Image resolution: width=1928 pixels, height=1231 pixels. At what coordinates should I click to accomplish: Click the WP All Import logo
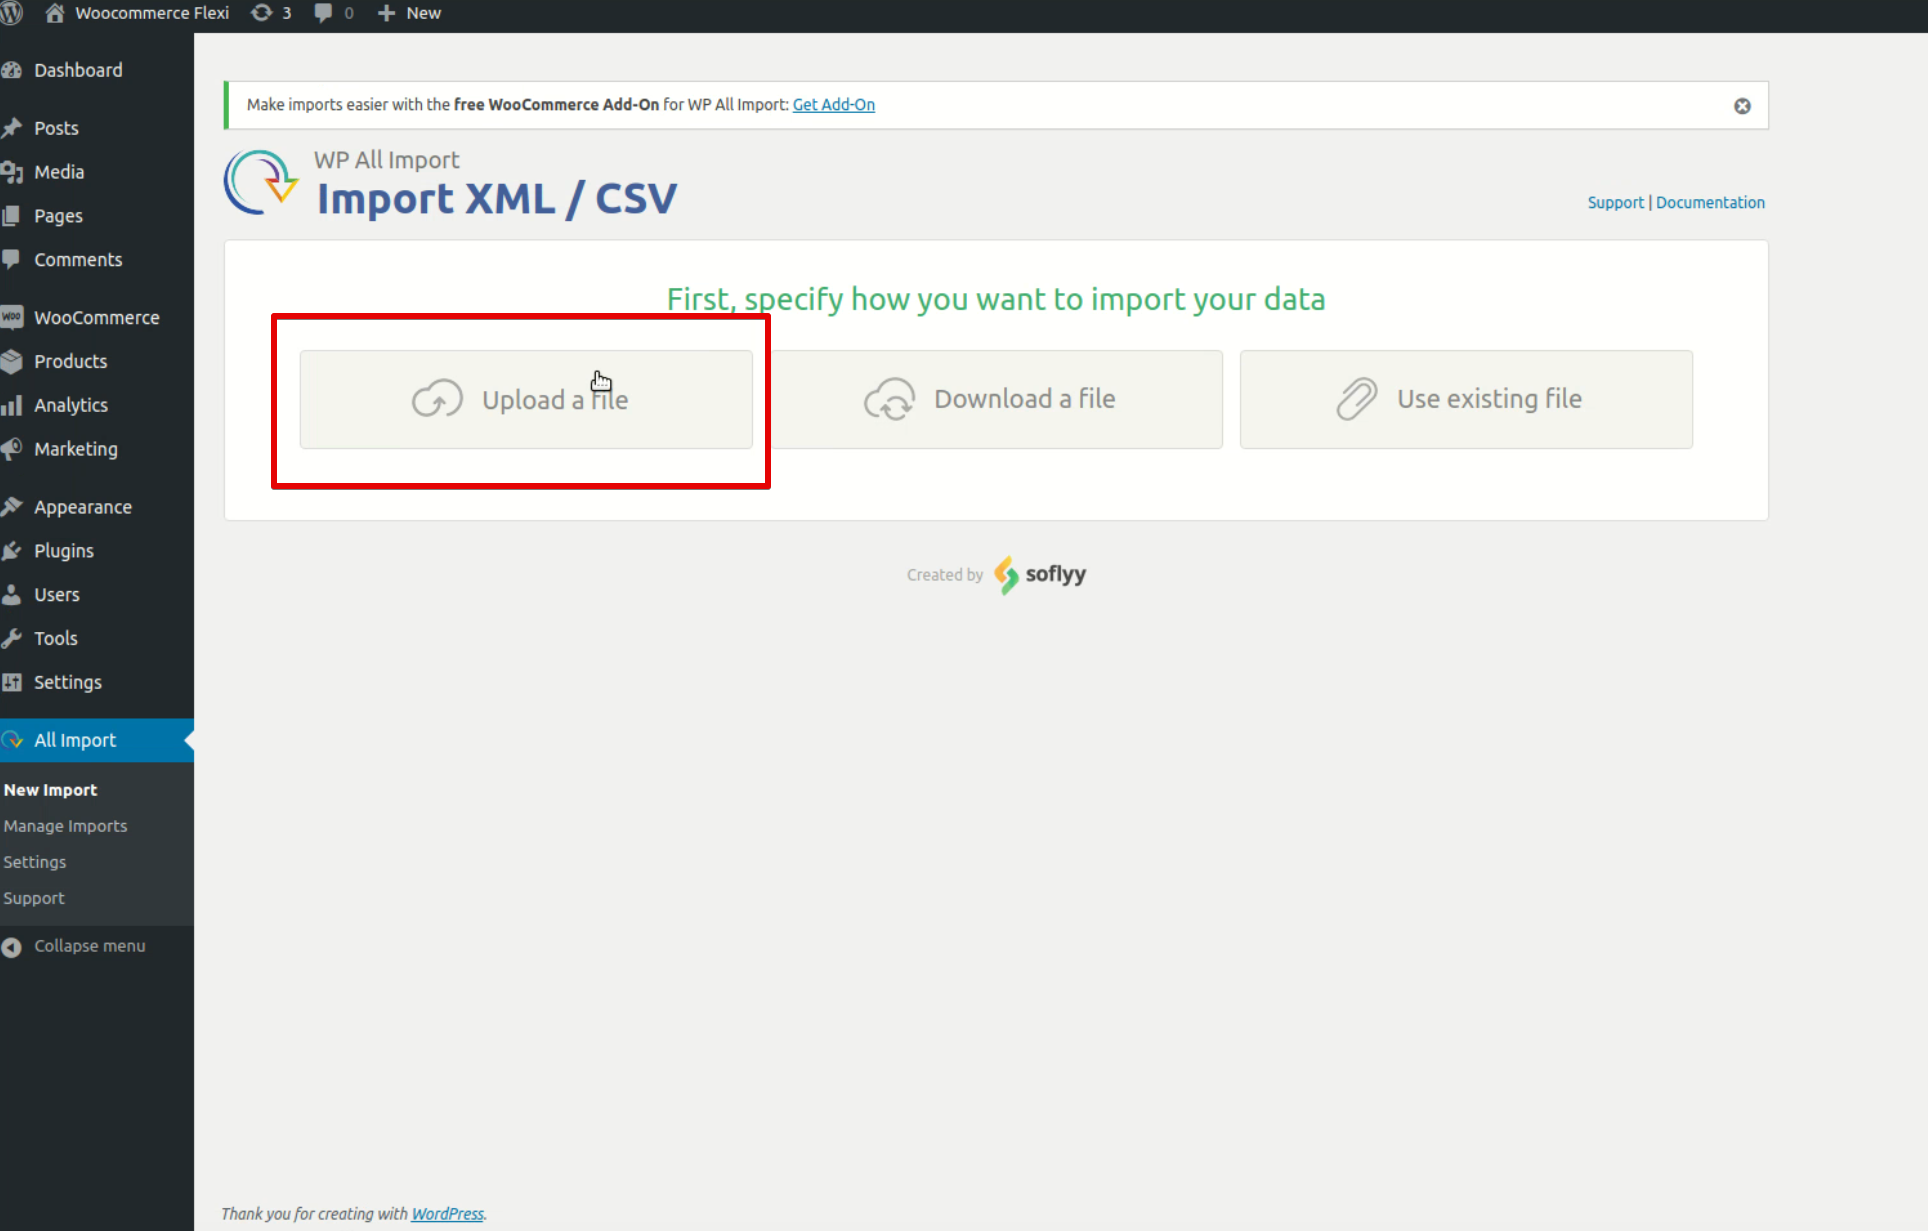pyautogui.click(x=261, y=183)
